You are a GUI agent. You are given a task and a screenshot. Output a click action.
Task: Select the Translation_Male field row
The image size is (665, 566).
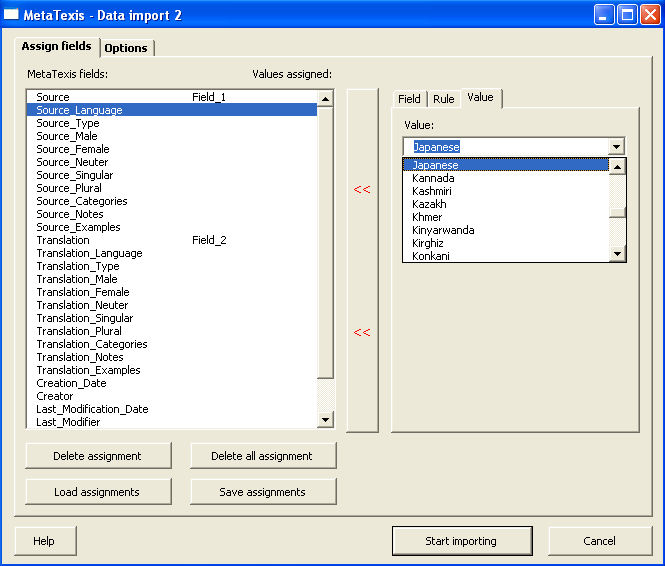point(172,279)
